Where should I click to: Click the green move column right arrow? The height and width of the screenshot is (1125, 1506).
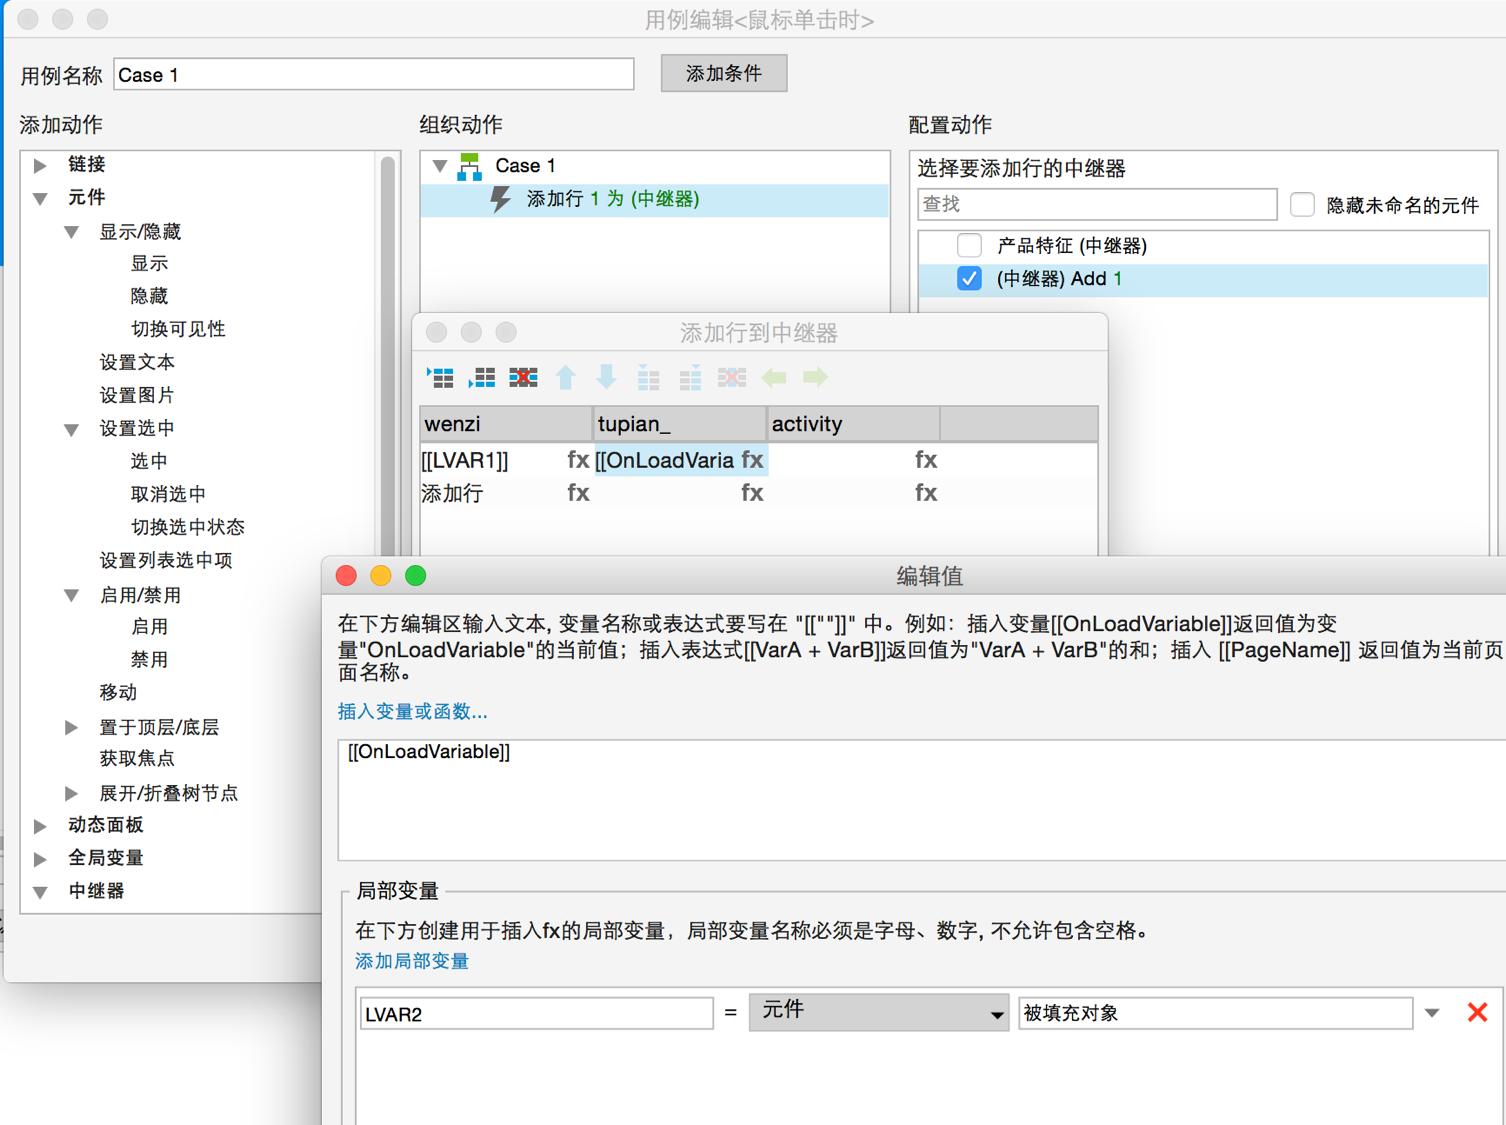(x=816, y=377)
